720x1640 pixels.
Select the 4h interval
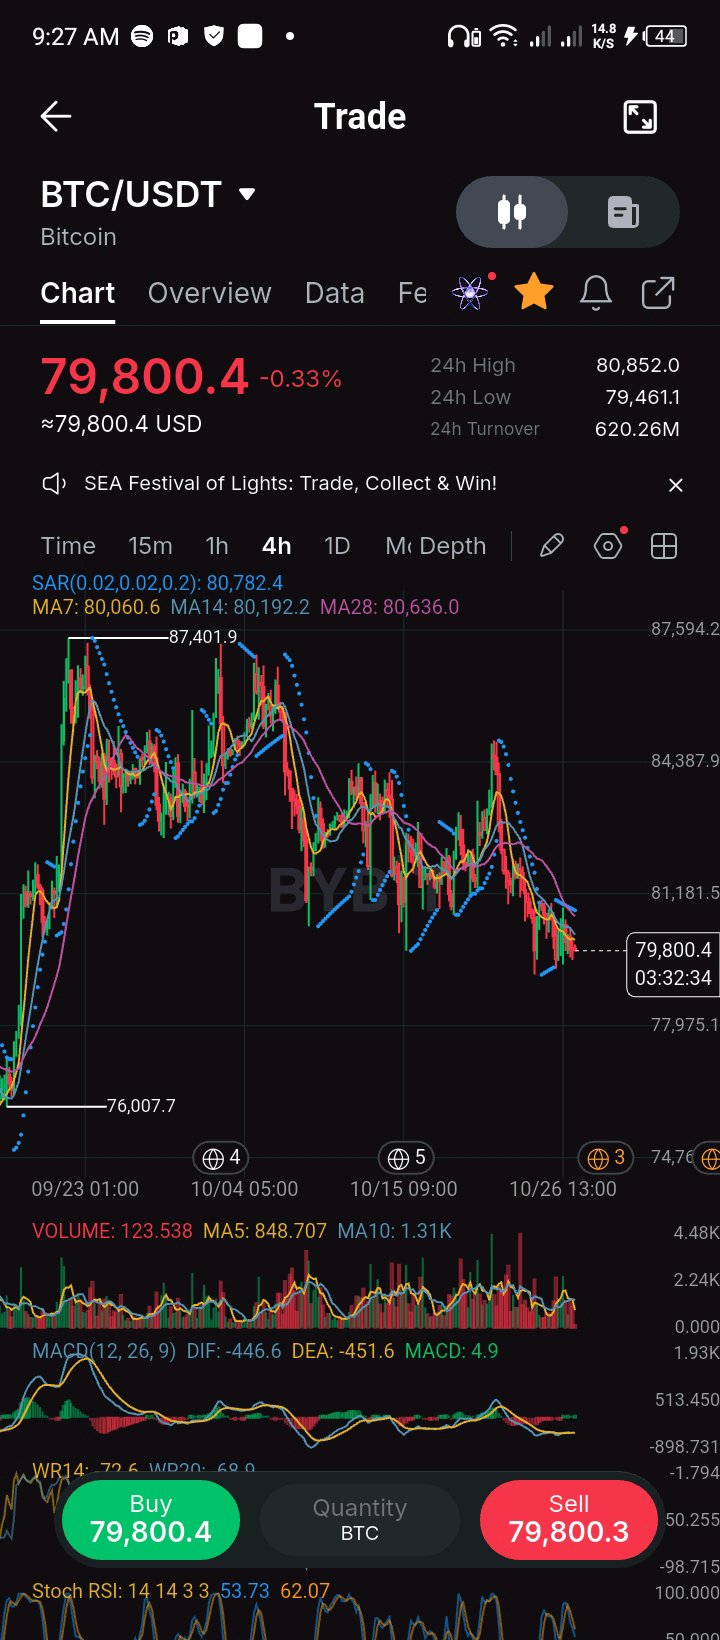pos(276,546)
